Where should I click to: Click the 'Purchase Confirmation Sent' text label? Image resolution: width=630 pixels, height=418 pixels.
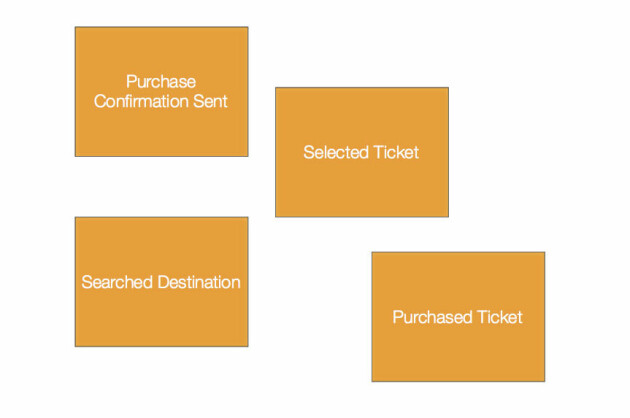(x=161, y=91)
